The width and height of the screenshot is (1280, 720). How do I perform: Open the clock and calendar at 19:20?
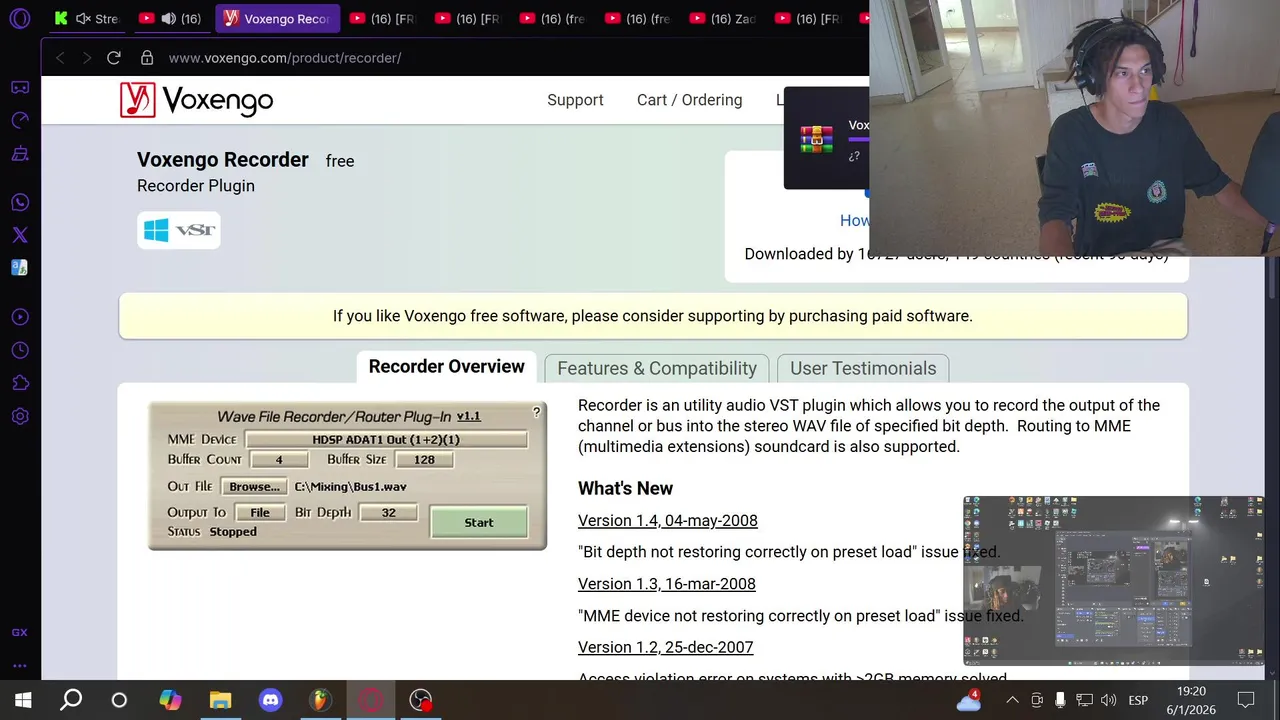1191,700
